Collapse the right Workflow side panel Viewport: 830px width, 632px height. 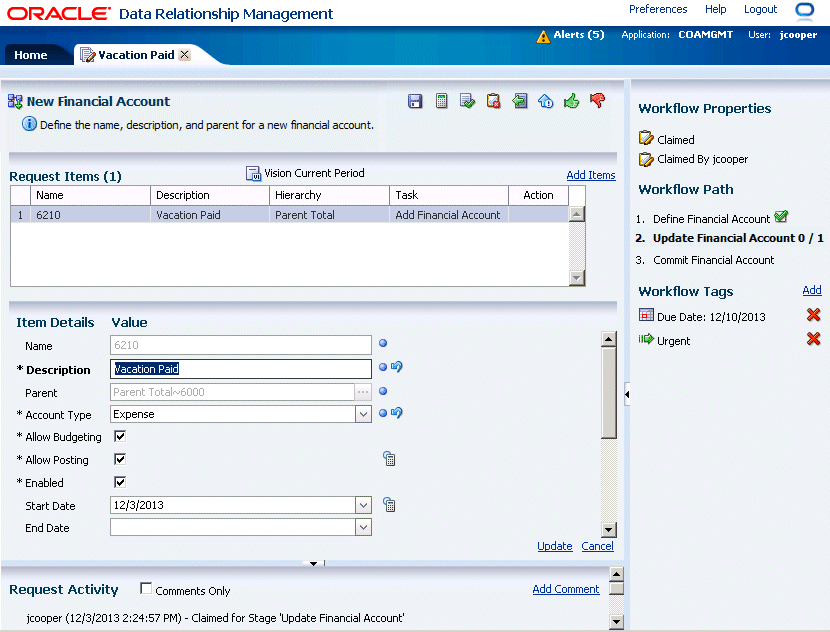point(627,394)
